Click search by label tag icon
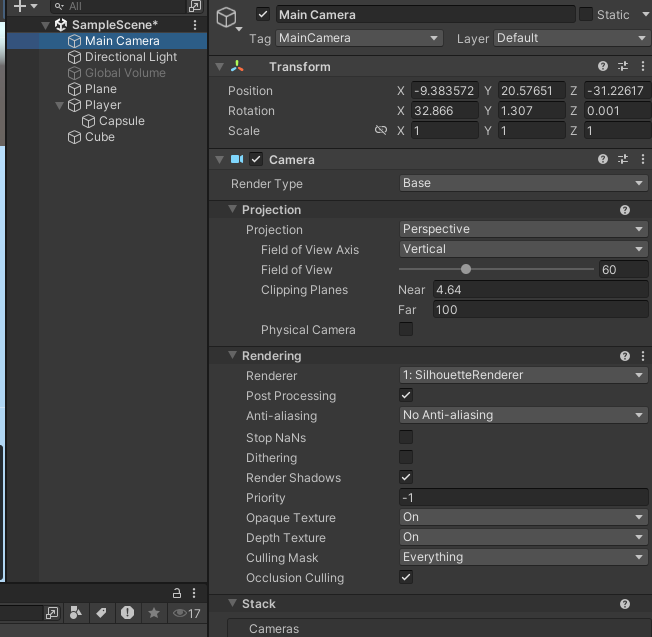 (101, 613)
